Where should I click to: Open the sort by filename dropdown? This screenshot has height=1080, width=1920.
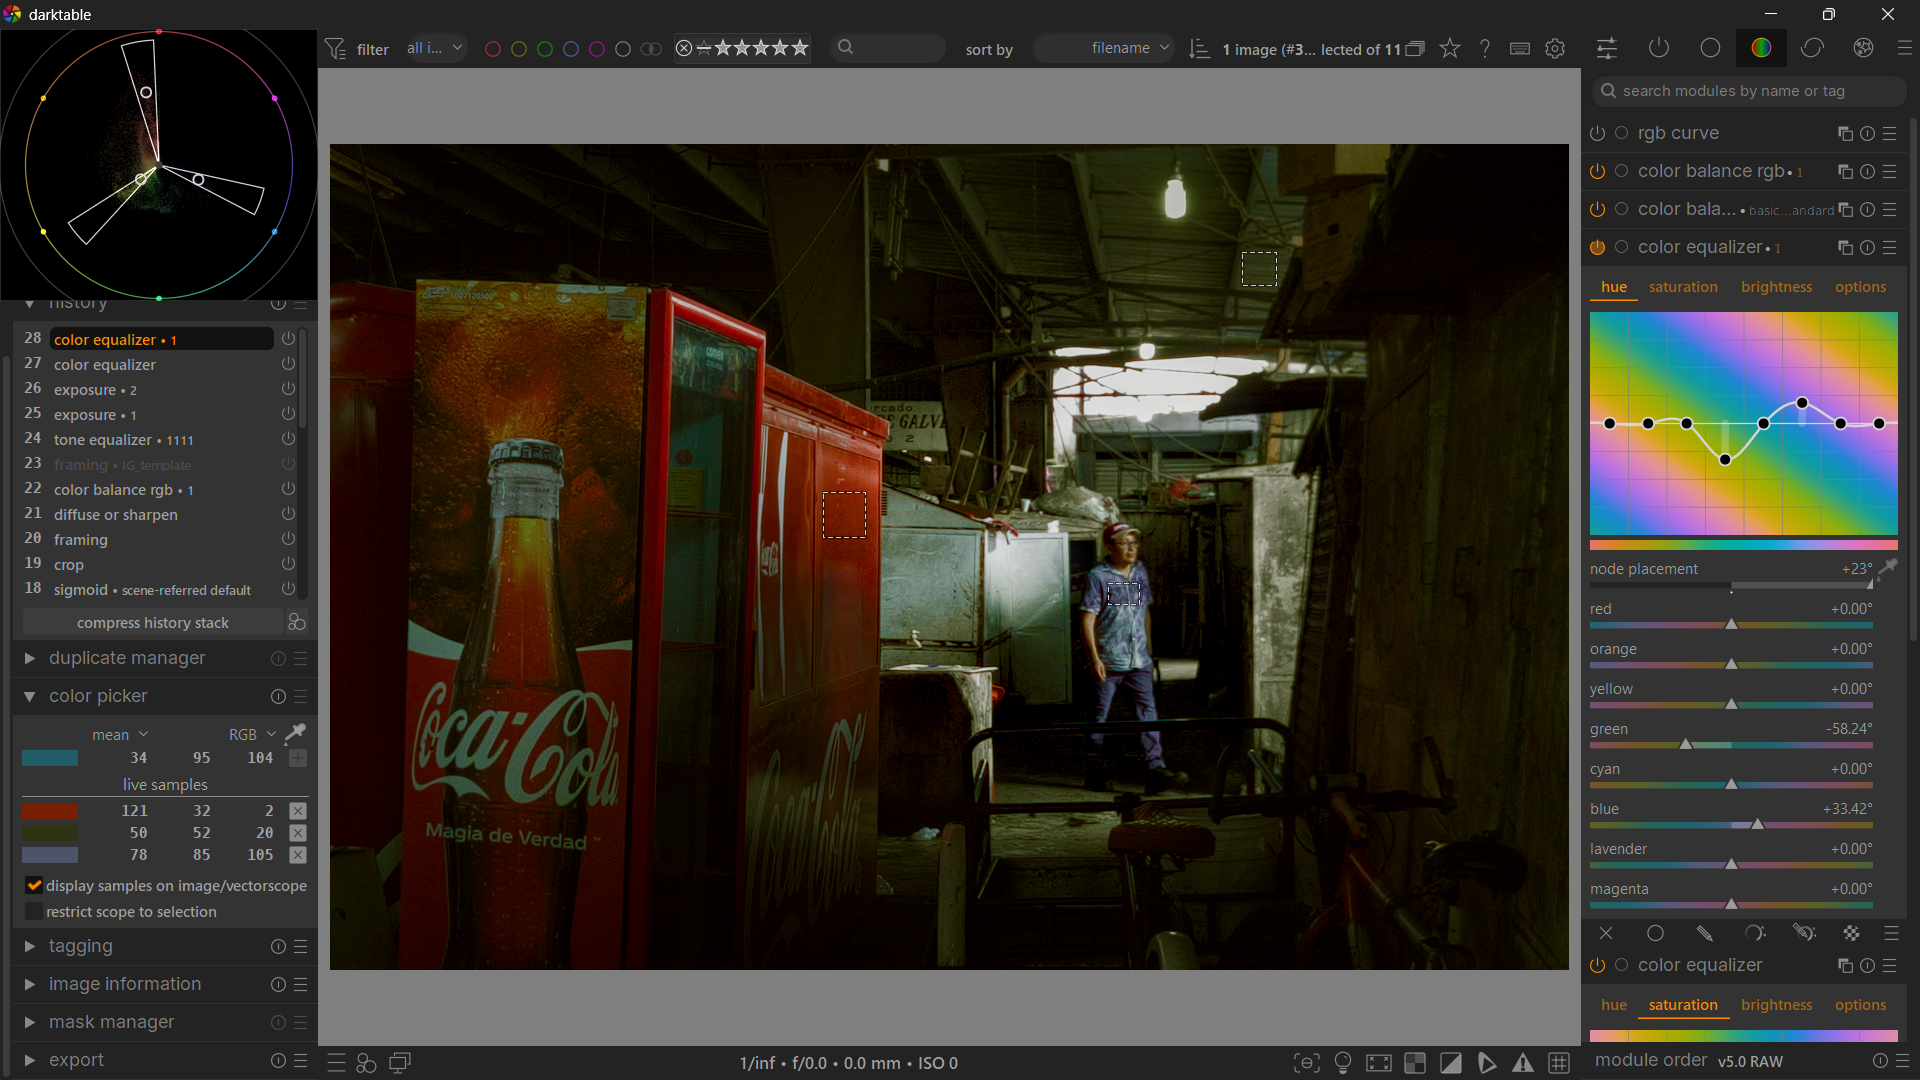[x=1104, y=48]
